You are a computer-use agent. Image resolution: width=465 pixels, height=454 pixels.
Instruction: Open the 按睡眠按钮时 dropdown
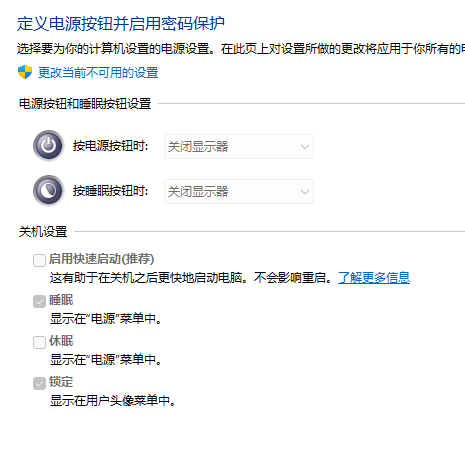239,191
